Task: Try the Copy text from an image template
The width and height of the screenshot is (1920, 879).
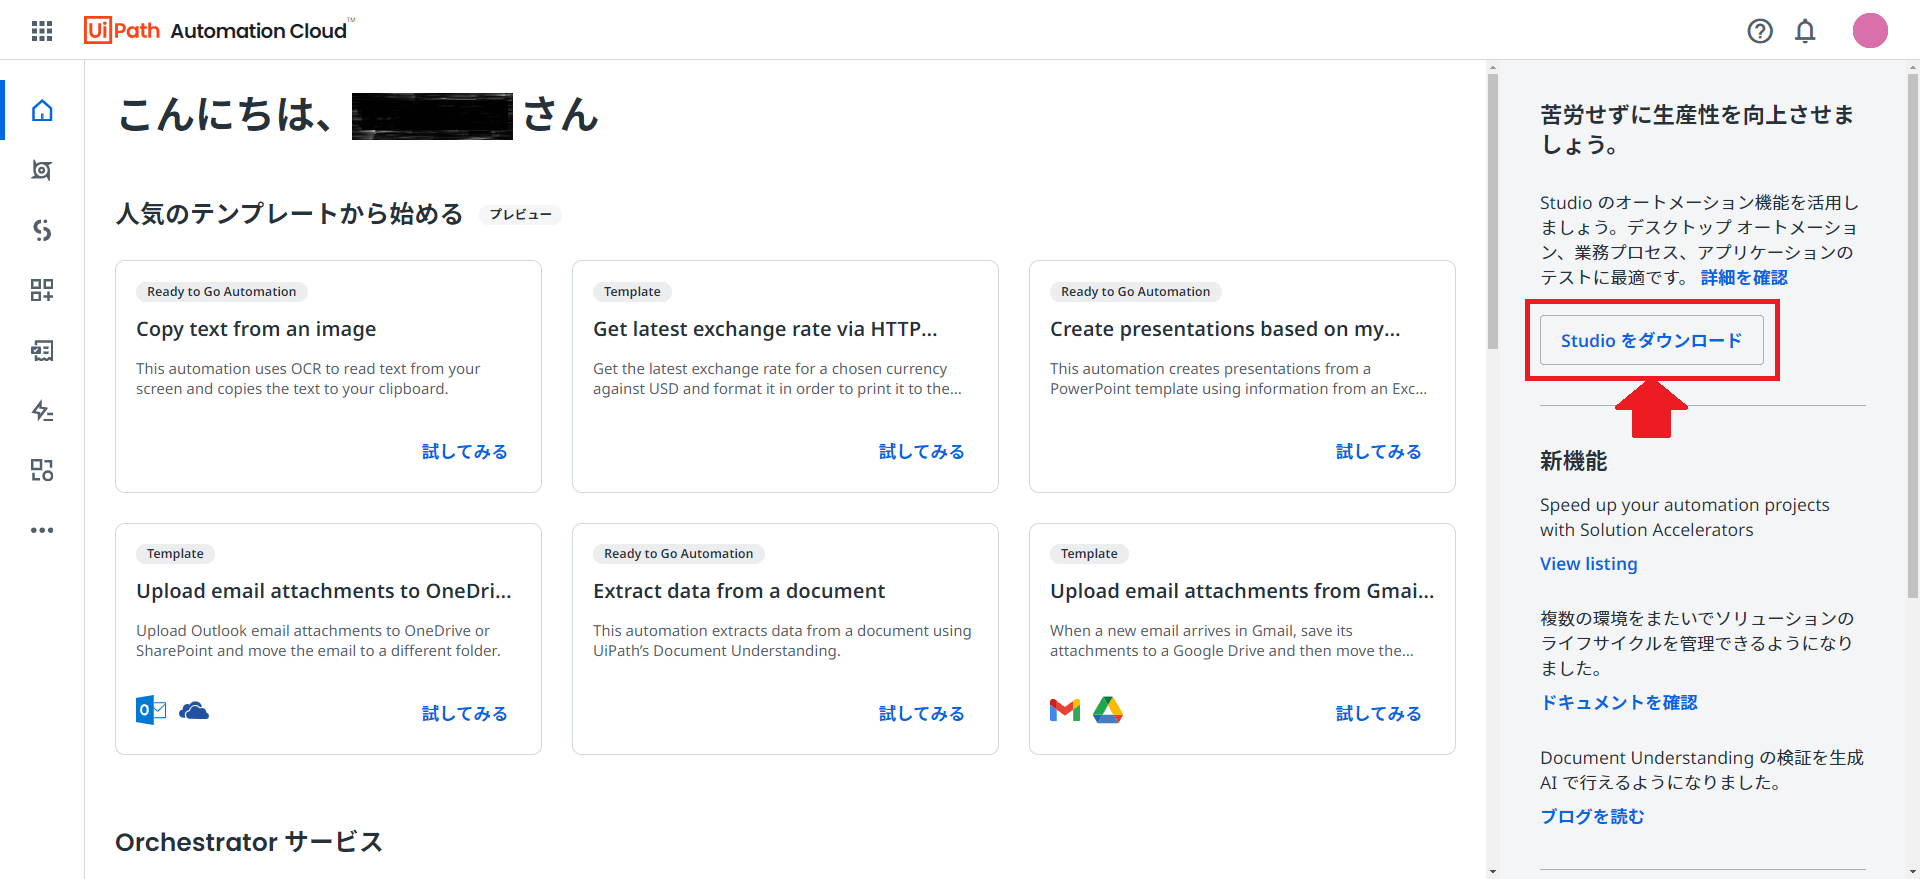Action: click(464, 452)
